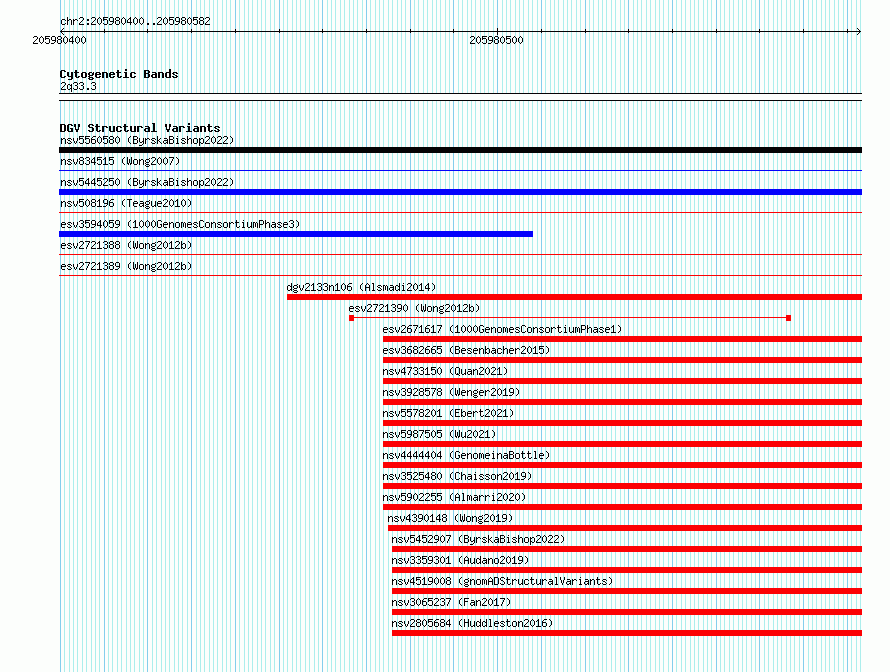Select the red nsv4444404 variant bar
The image size is (890, 672).
tap(623, 465)
